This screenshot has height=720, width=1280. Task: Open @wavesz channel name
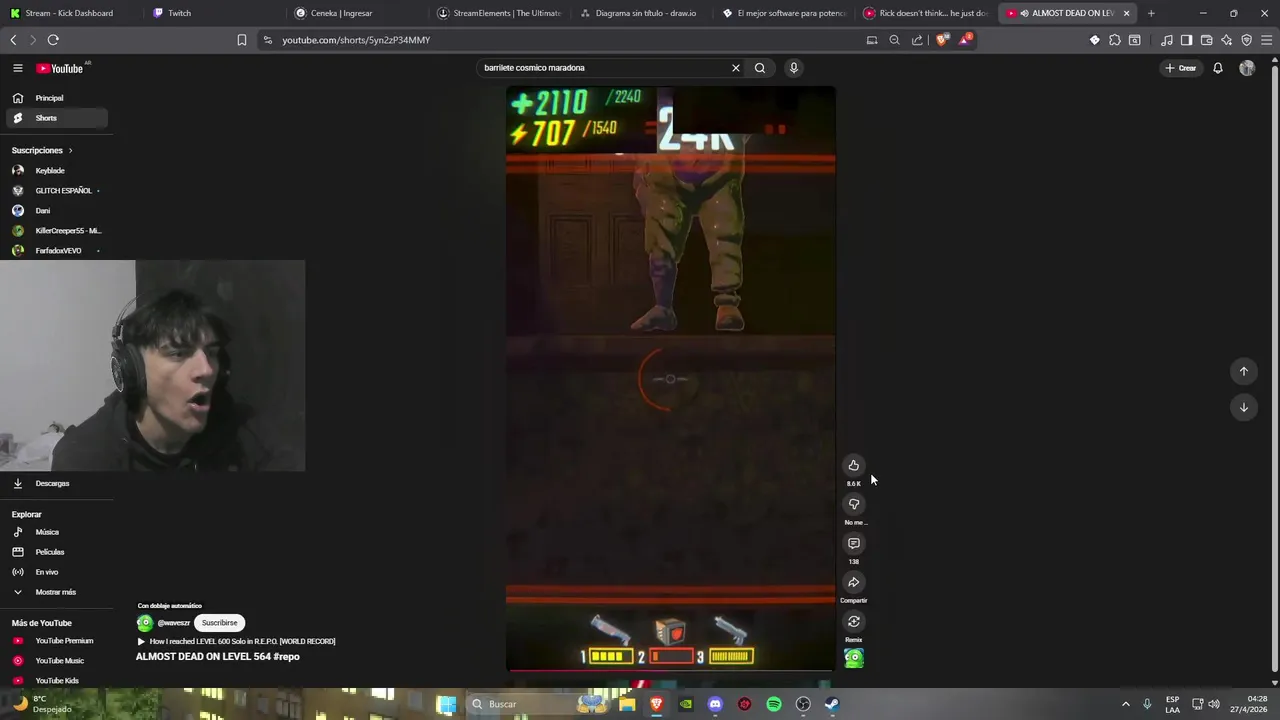click(174, 623)
